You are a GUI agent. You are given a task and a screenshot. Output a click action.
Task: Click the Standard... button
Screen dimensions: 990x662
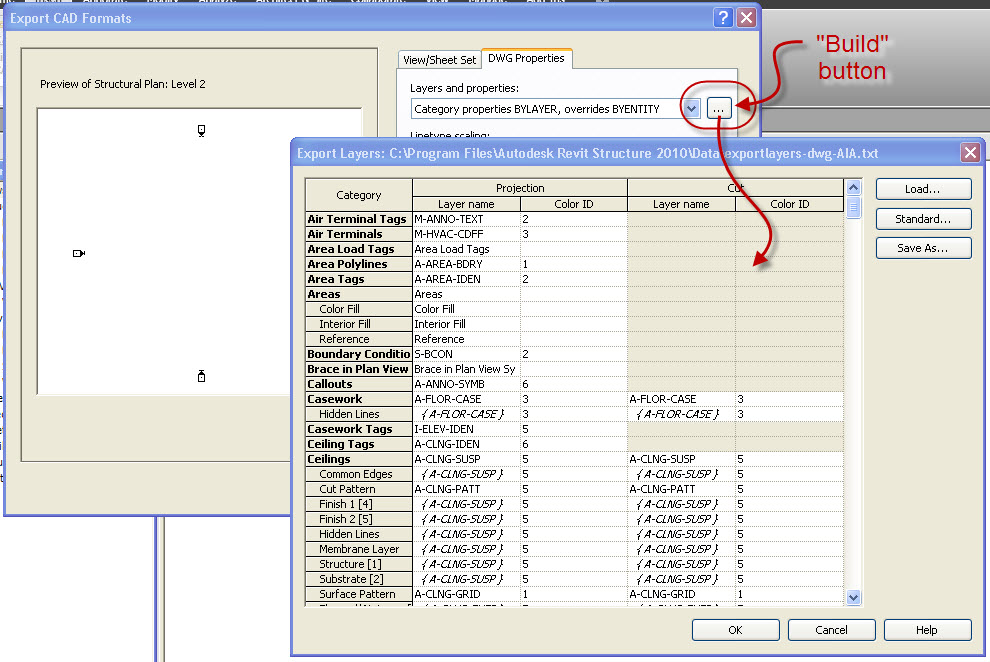pos(923,219)
